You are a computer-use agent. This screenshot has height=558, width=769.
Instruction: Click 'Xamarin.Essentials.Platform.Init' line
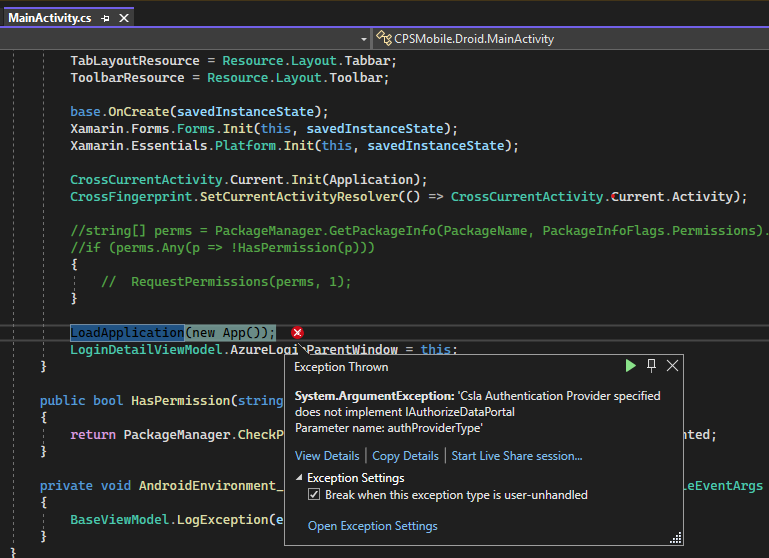point(294,145)
